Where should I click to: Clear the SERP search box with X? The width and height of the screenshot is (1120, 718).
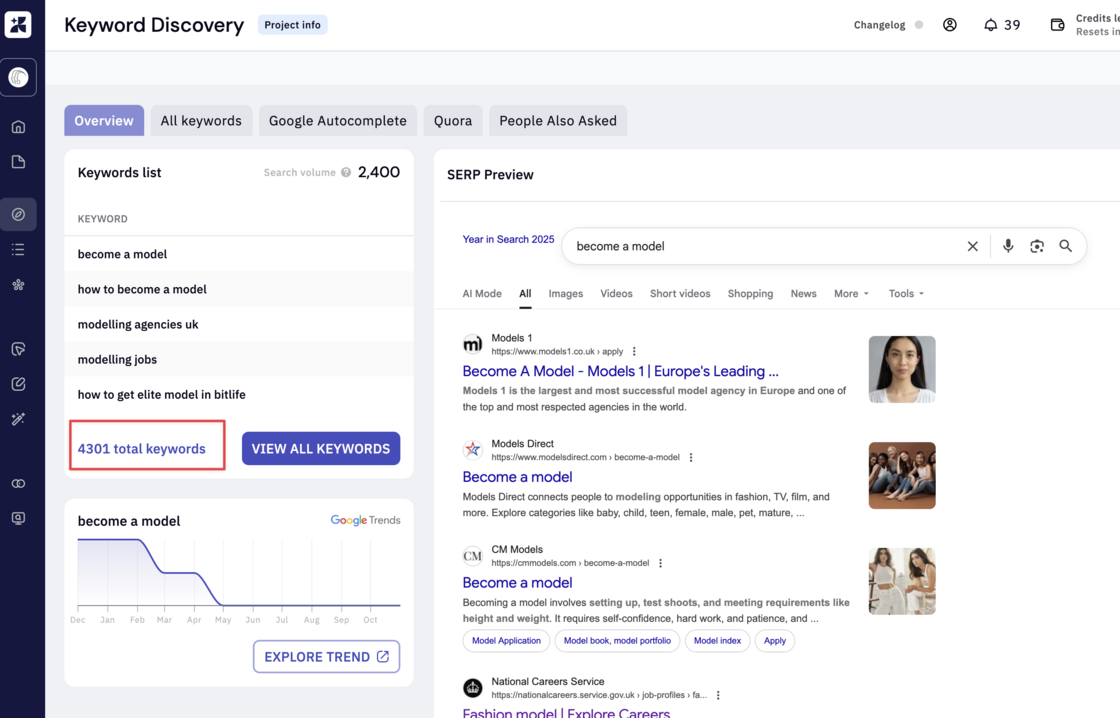(972, 246)
